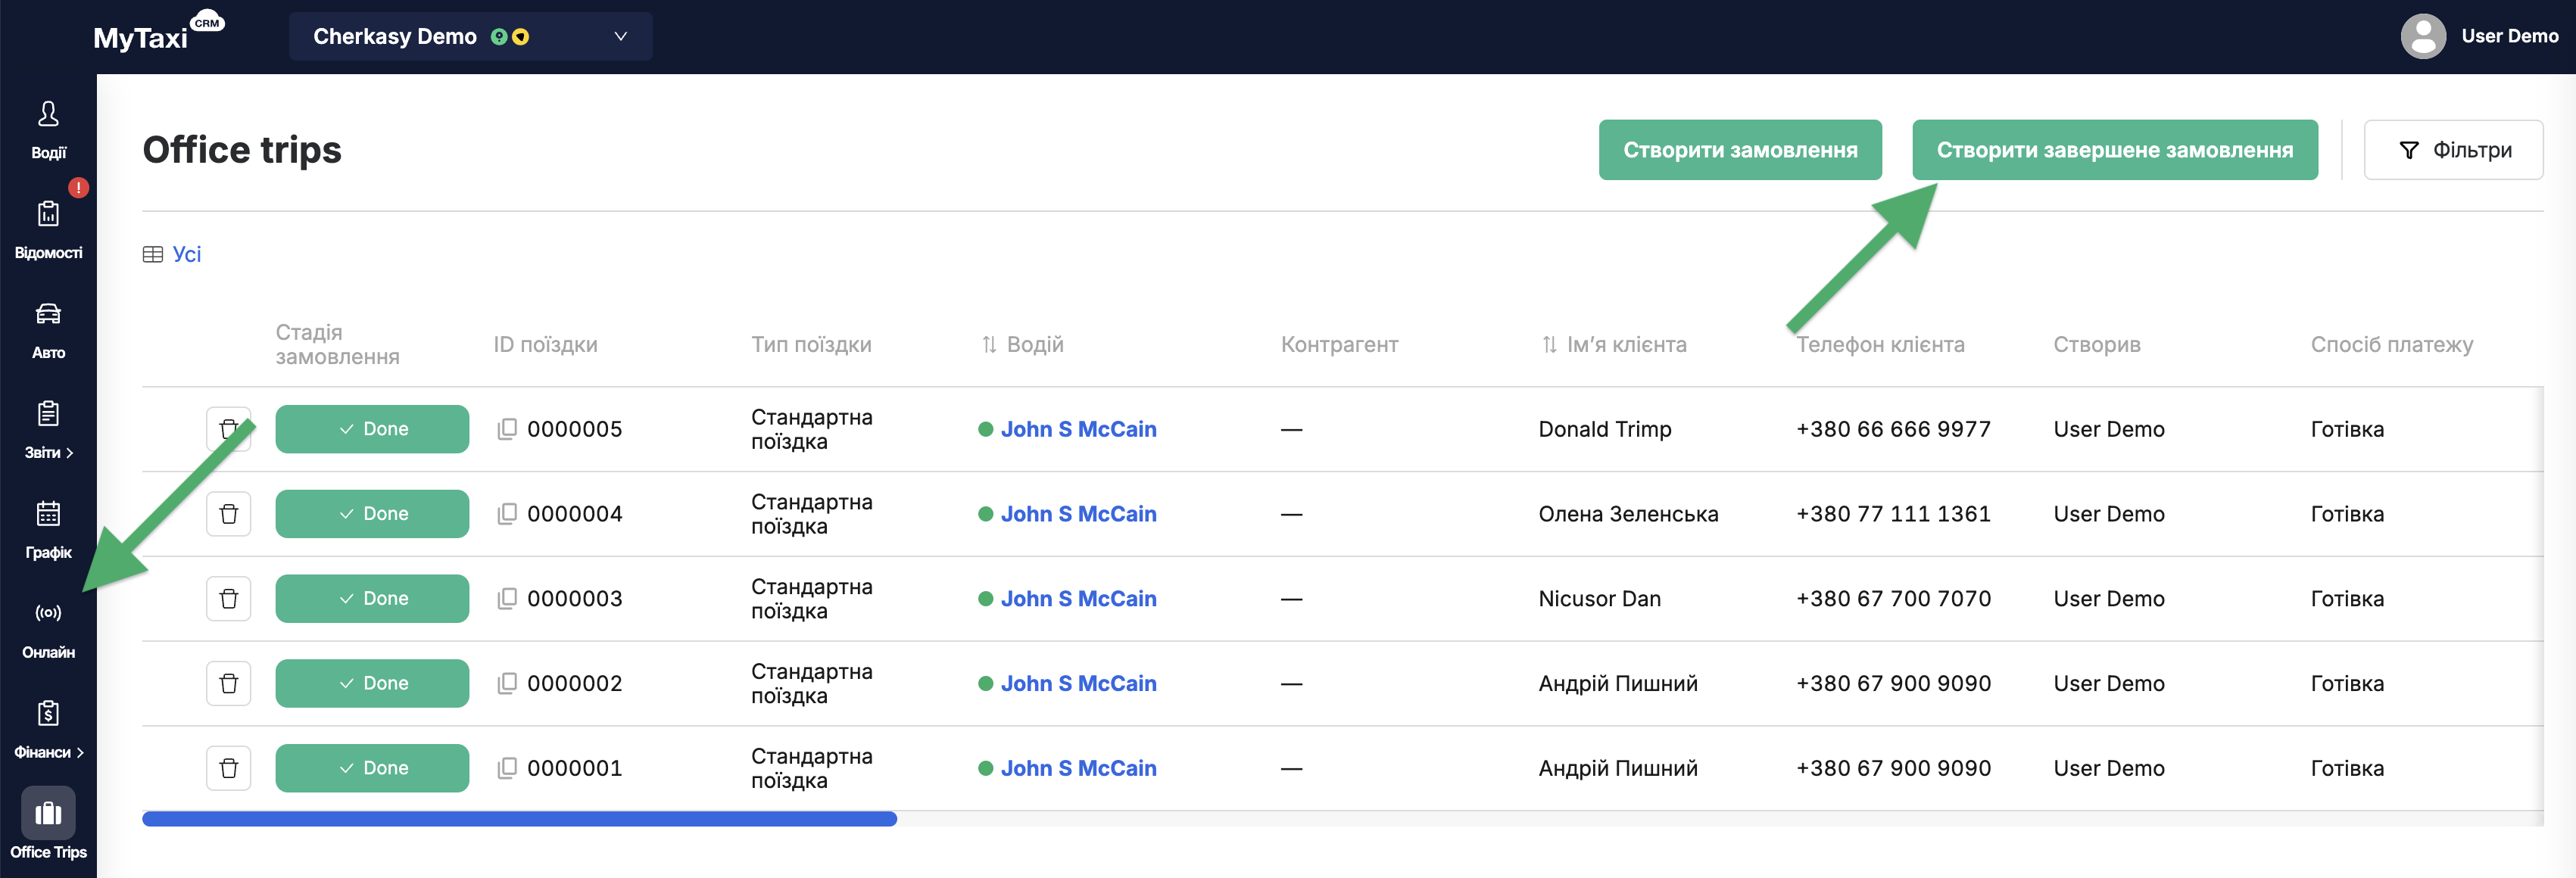2576x878 pixels.
Task: Click Готівка payment in trip 0000003
Action: coord(2347,599)
